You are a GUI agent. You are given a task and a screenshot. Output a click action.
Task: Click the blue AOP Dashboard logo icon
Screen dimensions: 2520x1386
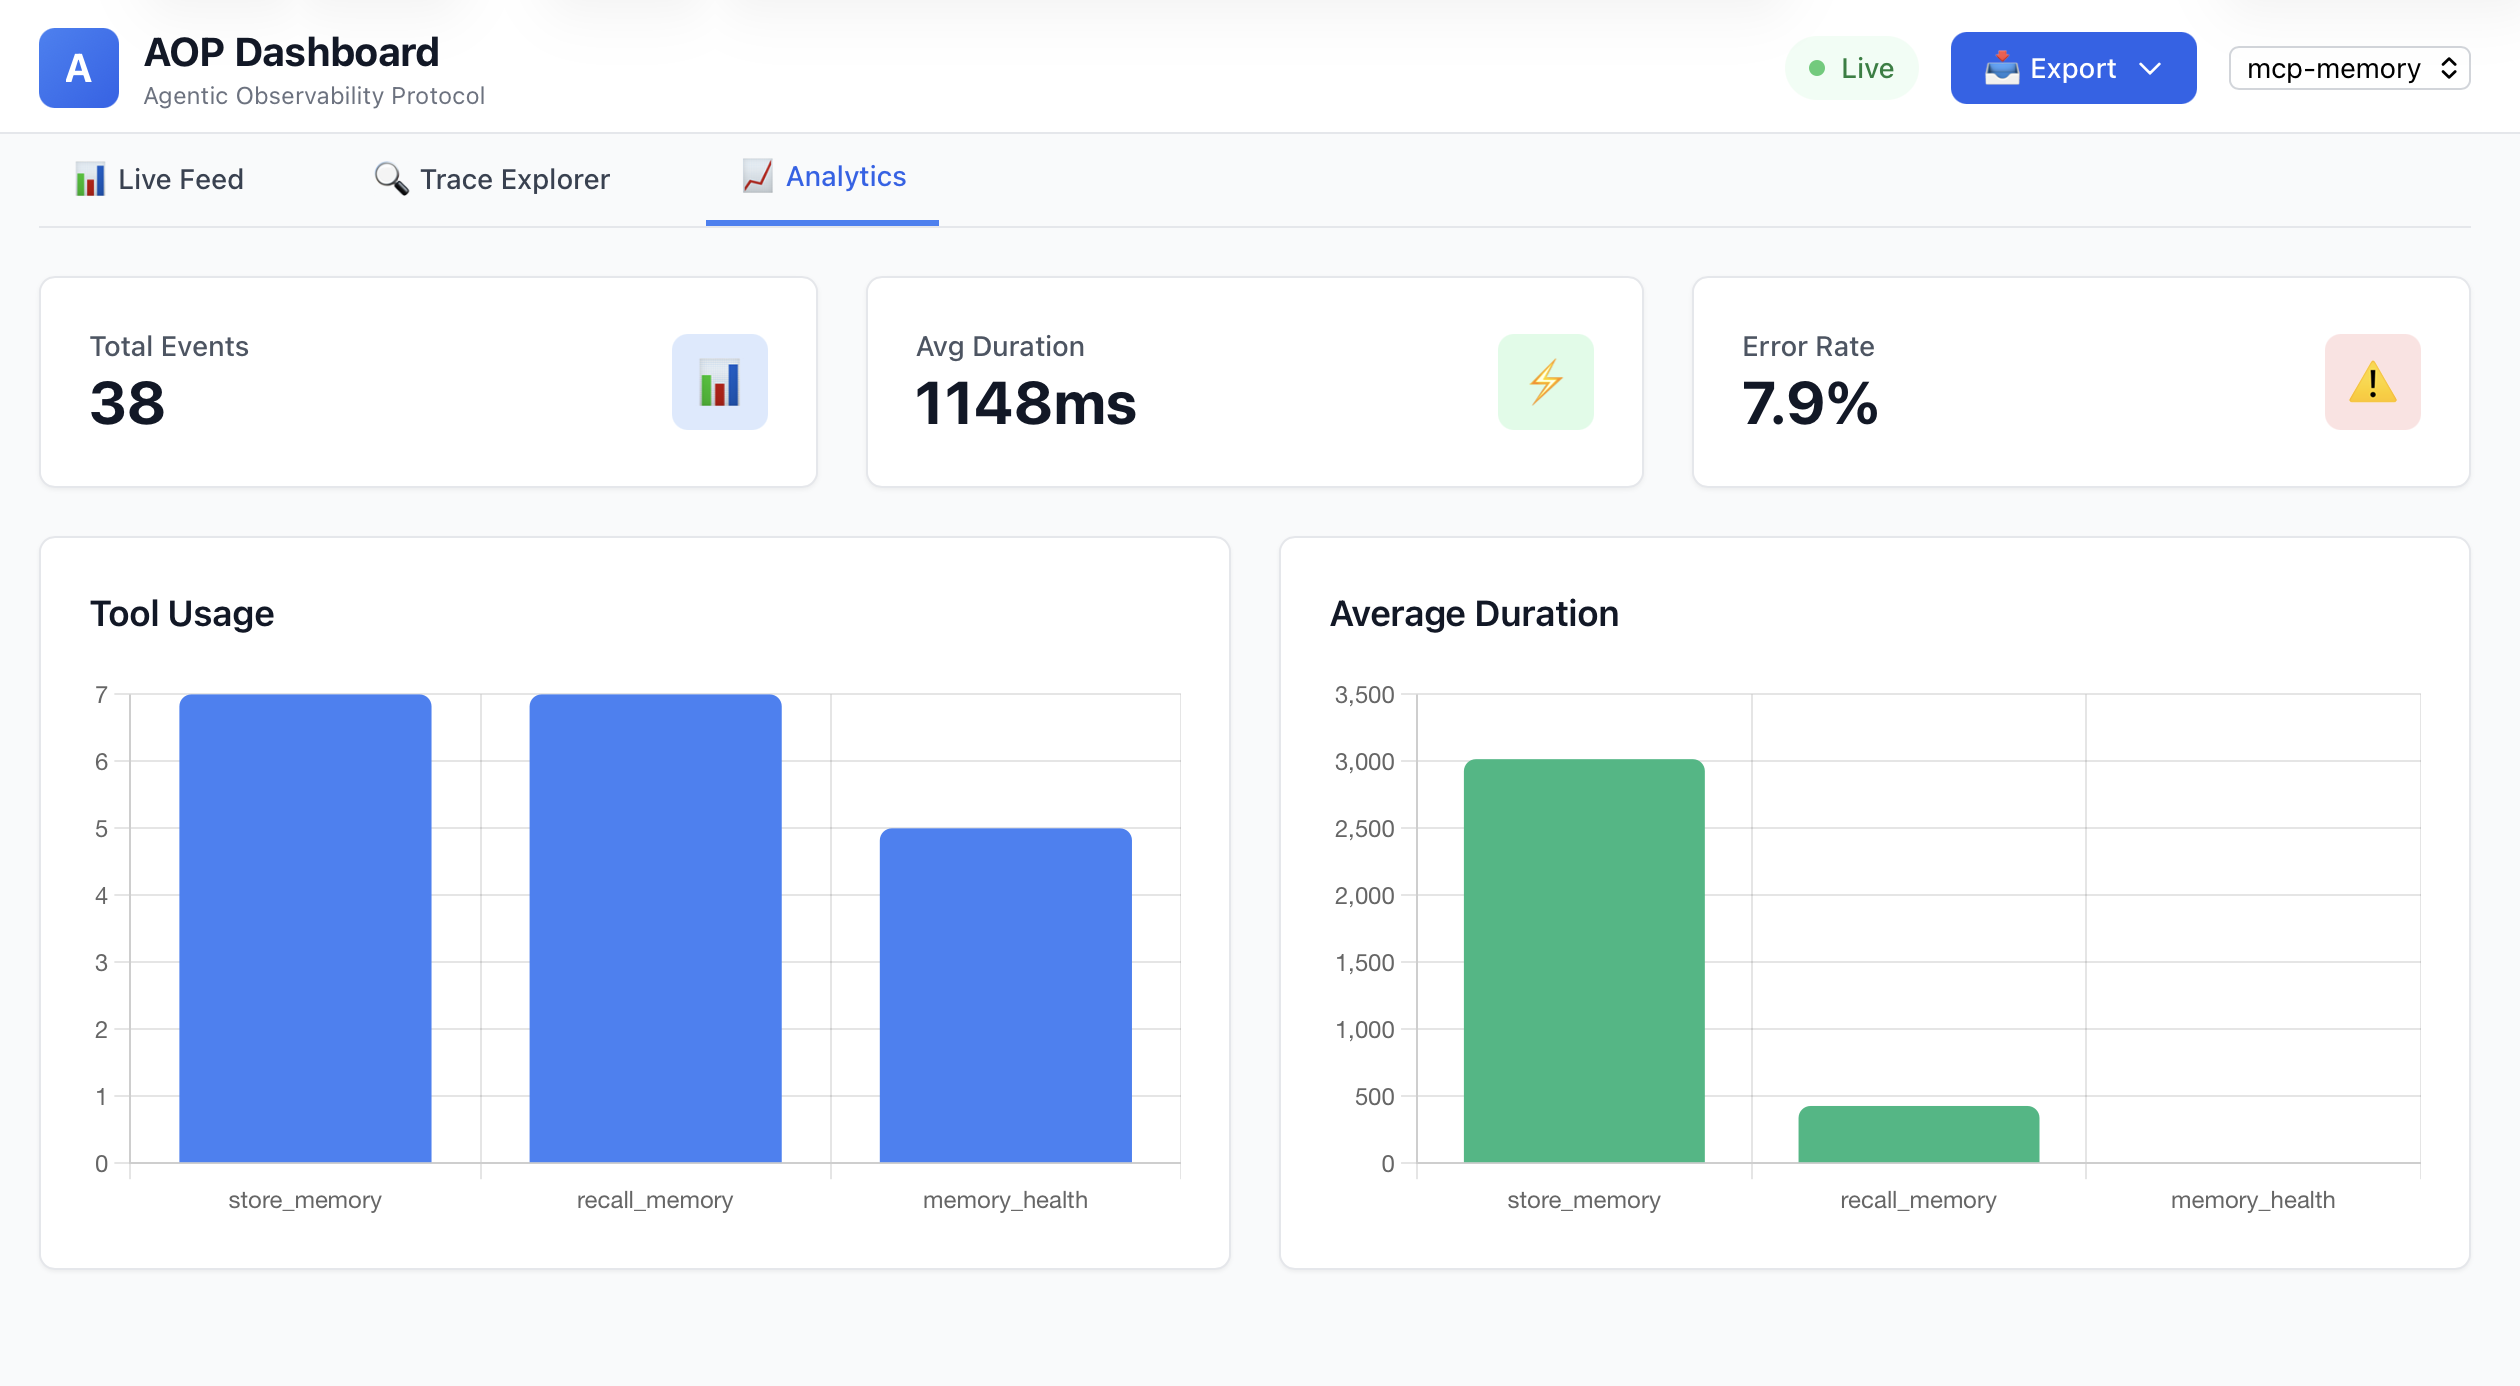tap(78, 67)
